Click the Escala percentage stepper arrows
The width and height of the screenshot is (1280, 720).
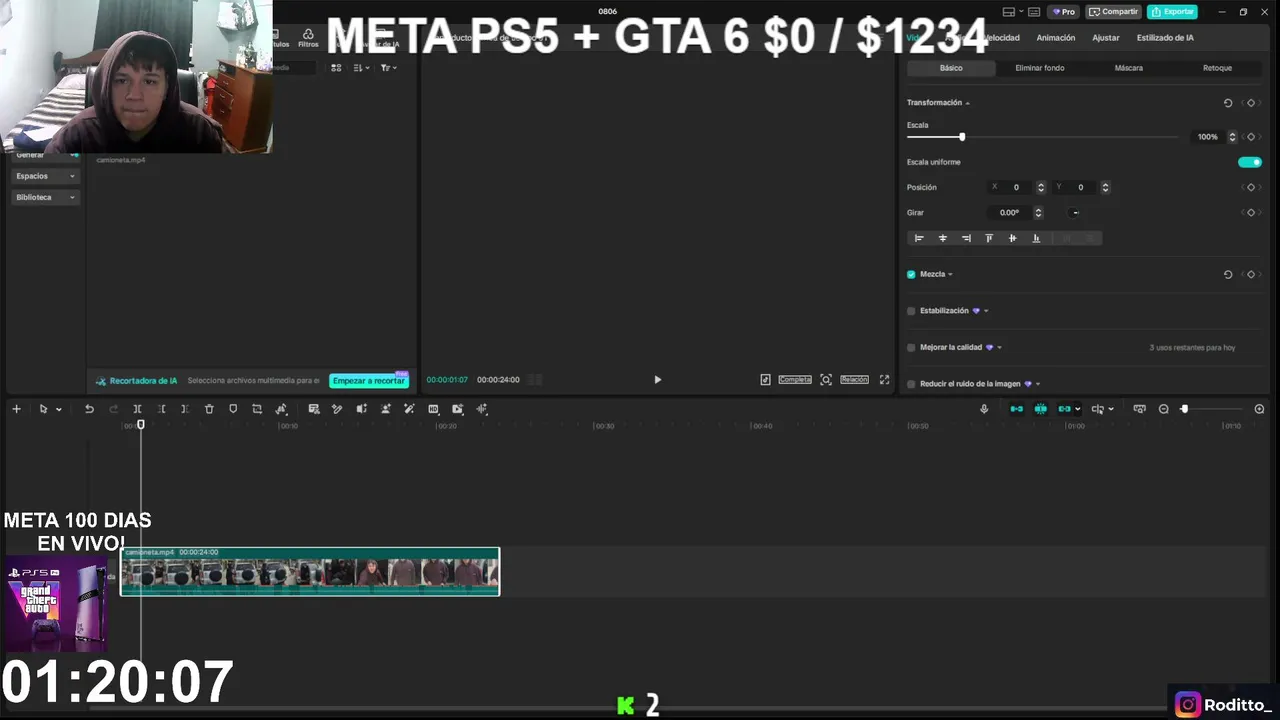pos(1232,137)
